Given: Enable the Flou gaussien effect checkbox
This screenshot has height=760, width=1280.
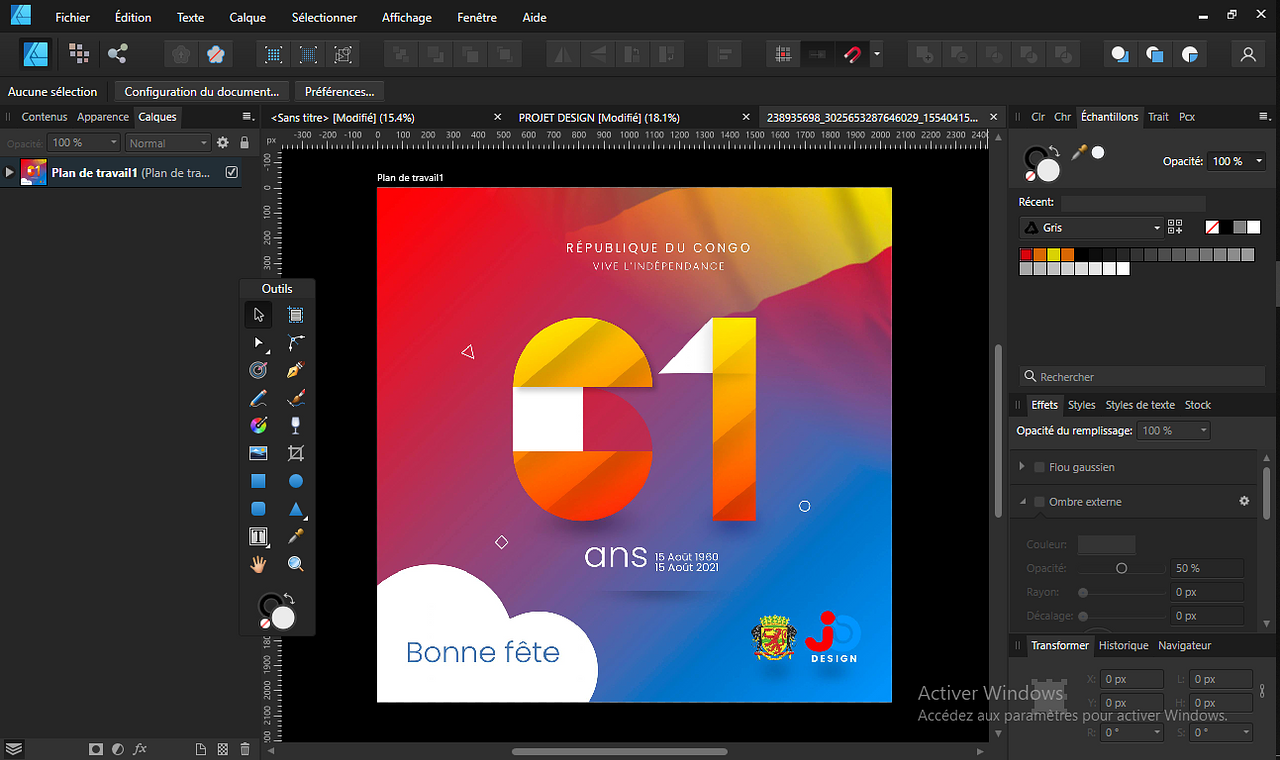Looking at the screenshot, I should point(1039,467).
